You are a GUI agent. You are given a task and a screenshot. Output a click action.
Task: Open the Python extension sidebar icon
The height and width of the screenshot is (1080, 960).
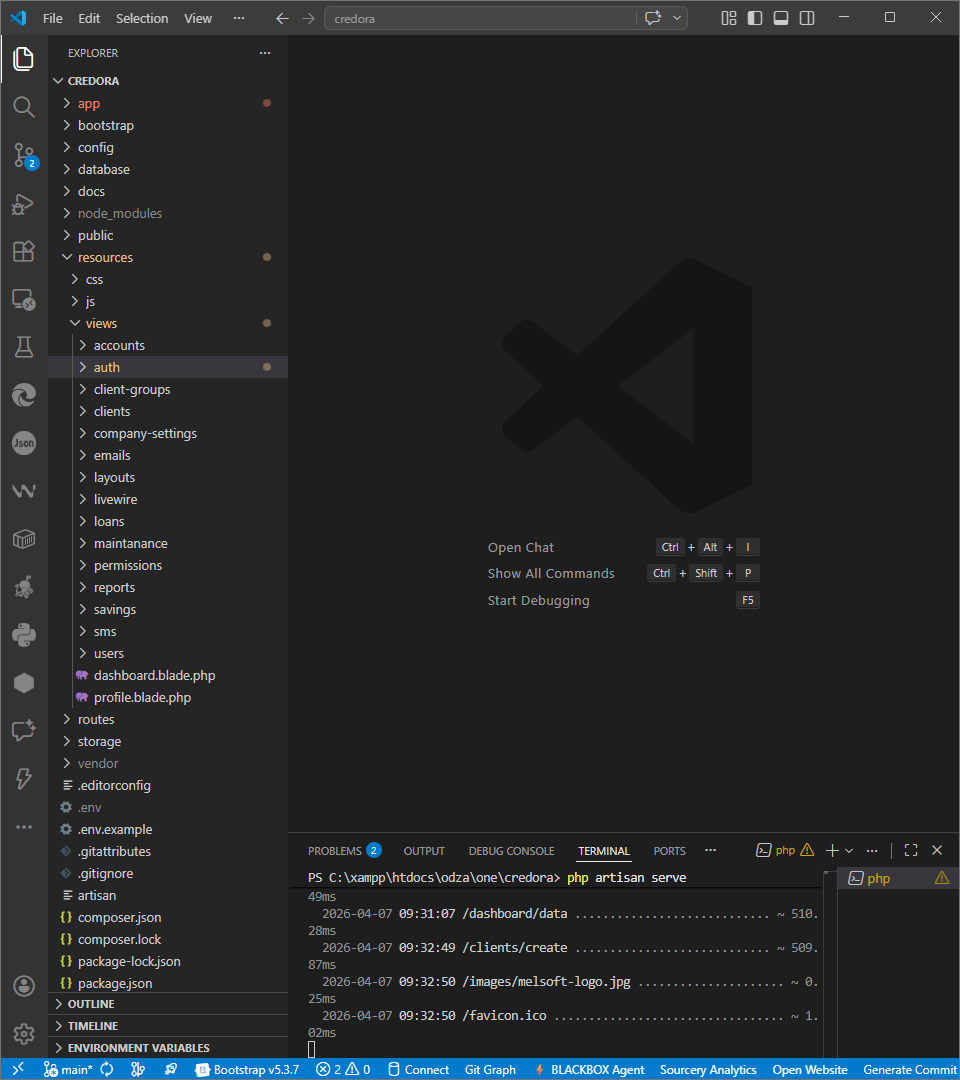coord(24,634)
